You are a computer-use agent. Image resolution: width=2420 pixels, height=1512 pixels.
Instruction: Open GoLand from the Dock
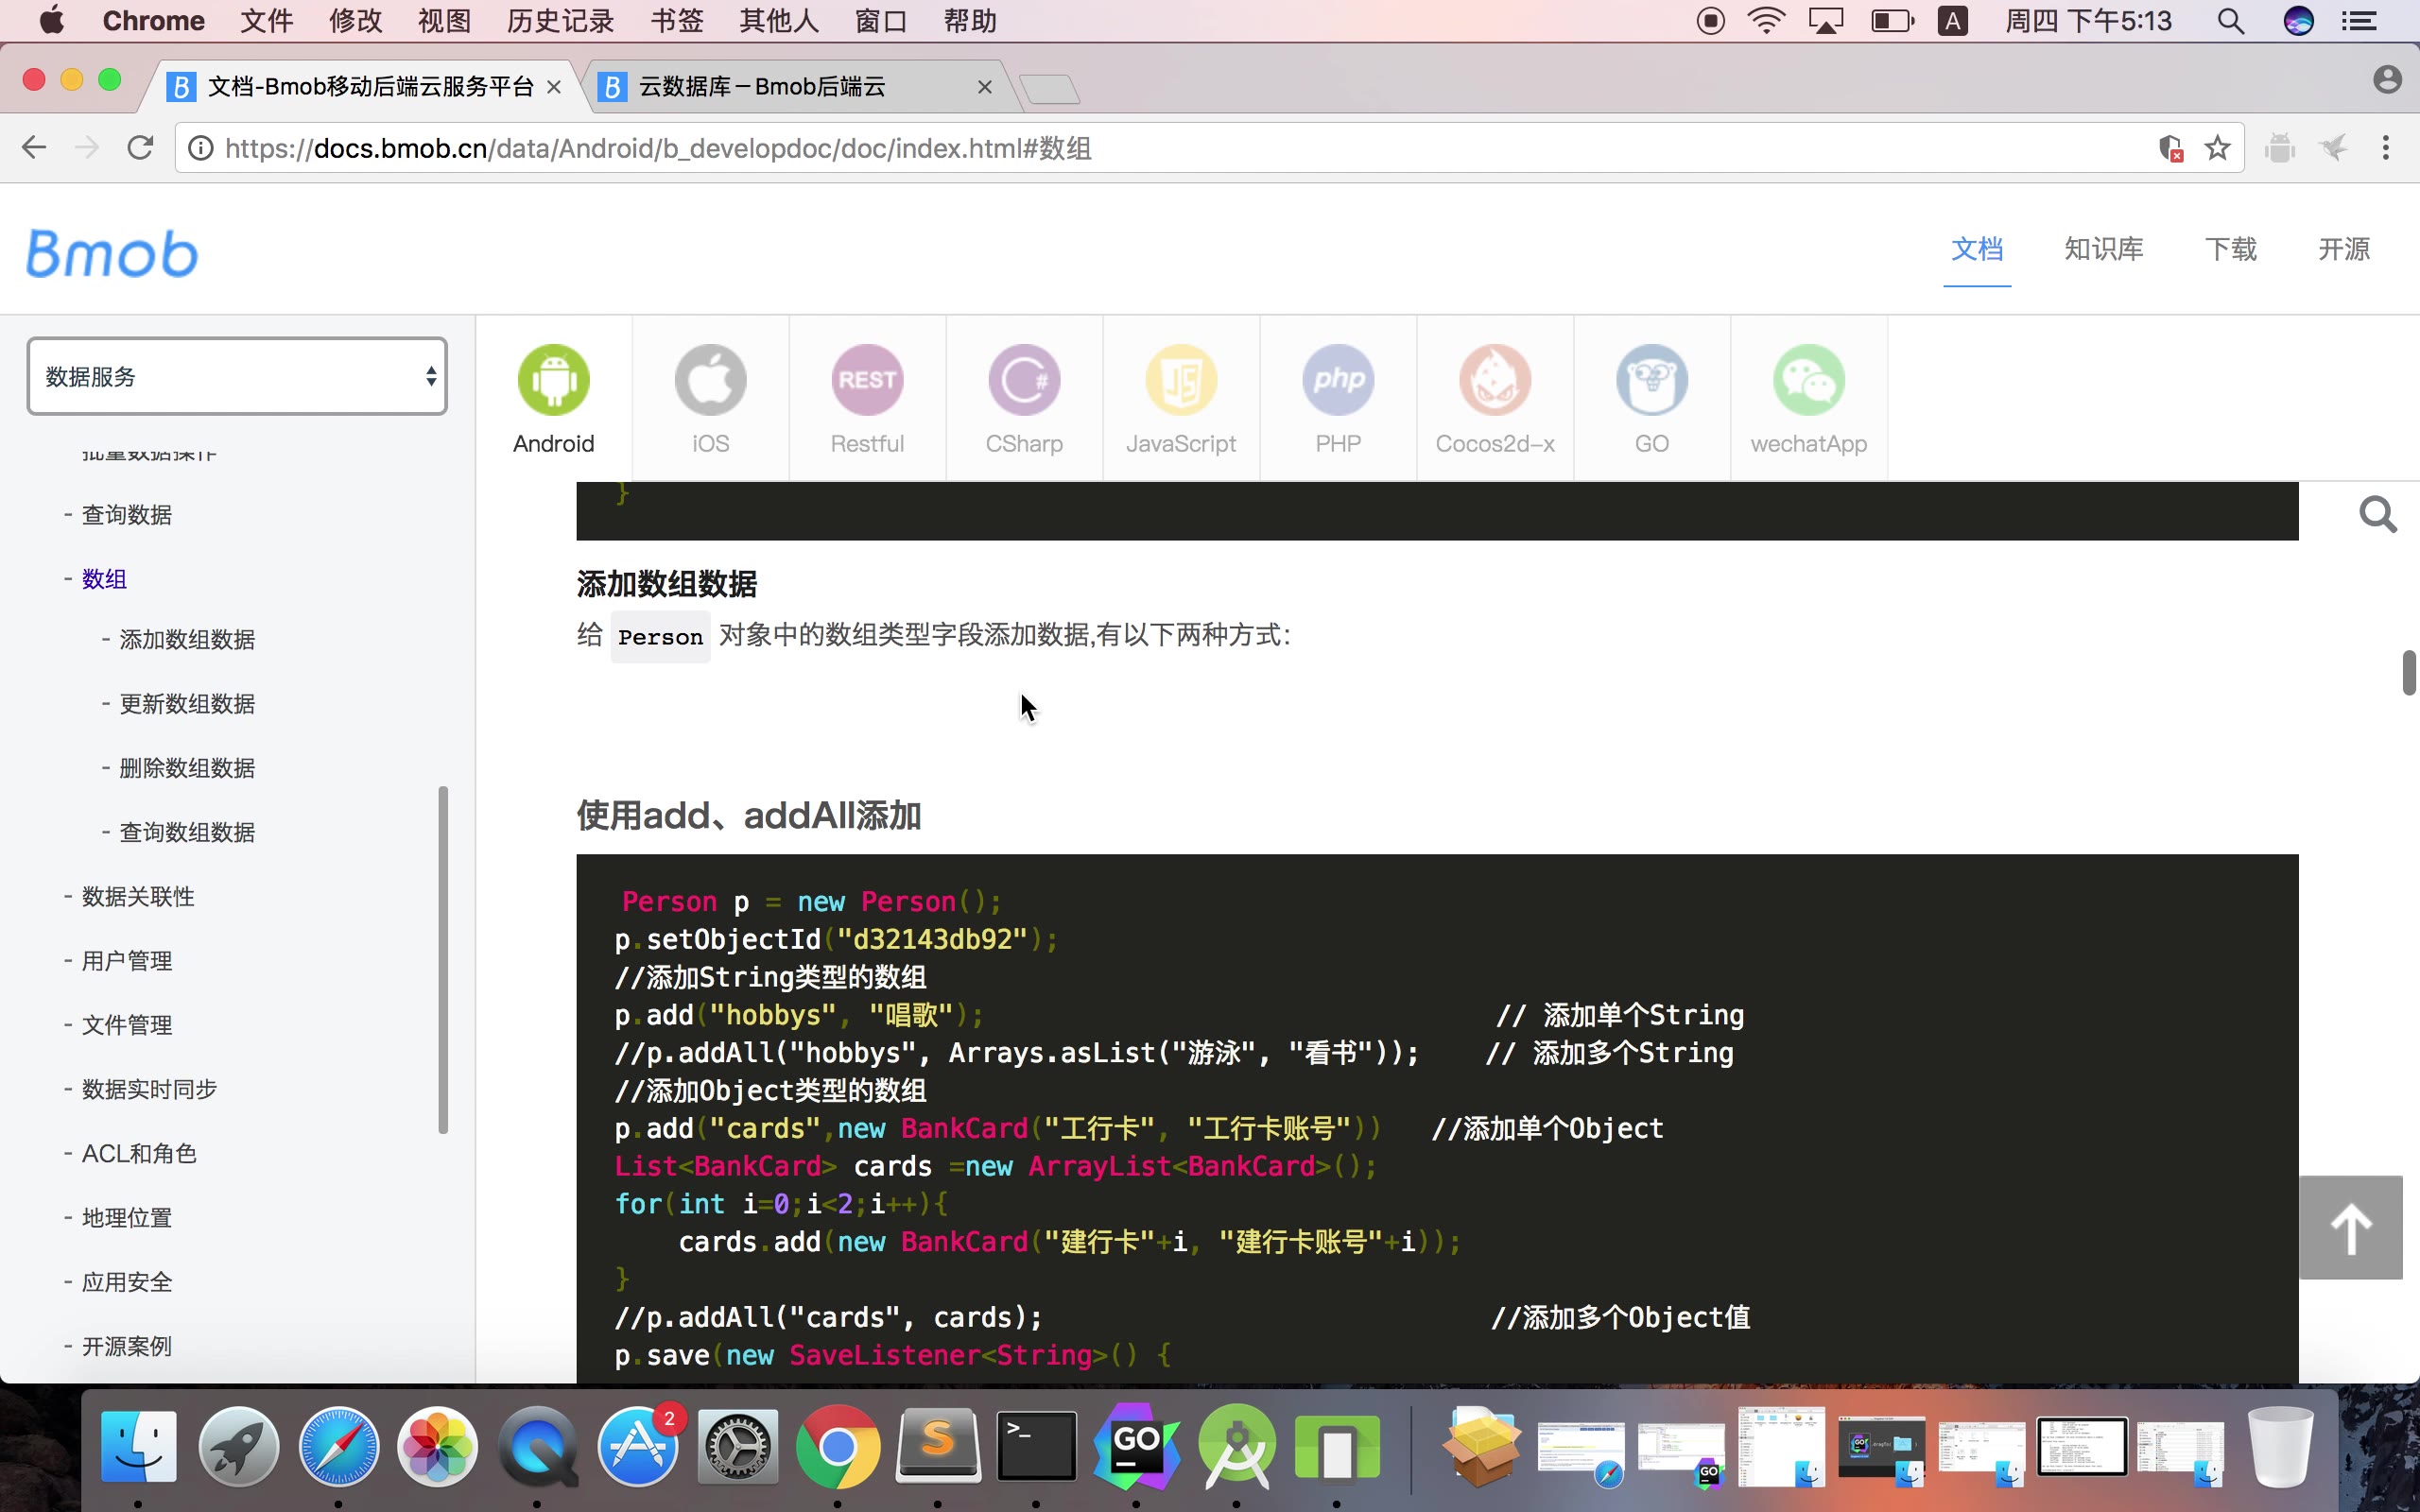[1136, 1446]
